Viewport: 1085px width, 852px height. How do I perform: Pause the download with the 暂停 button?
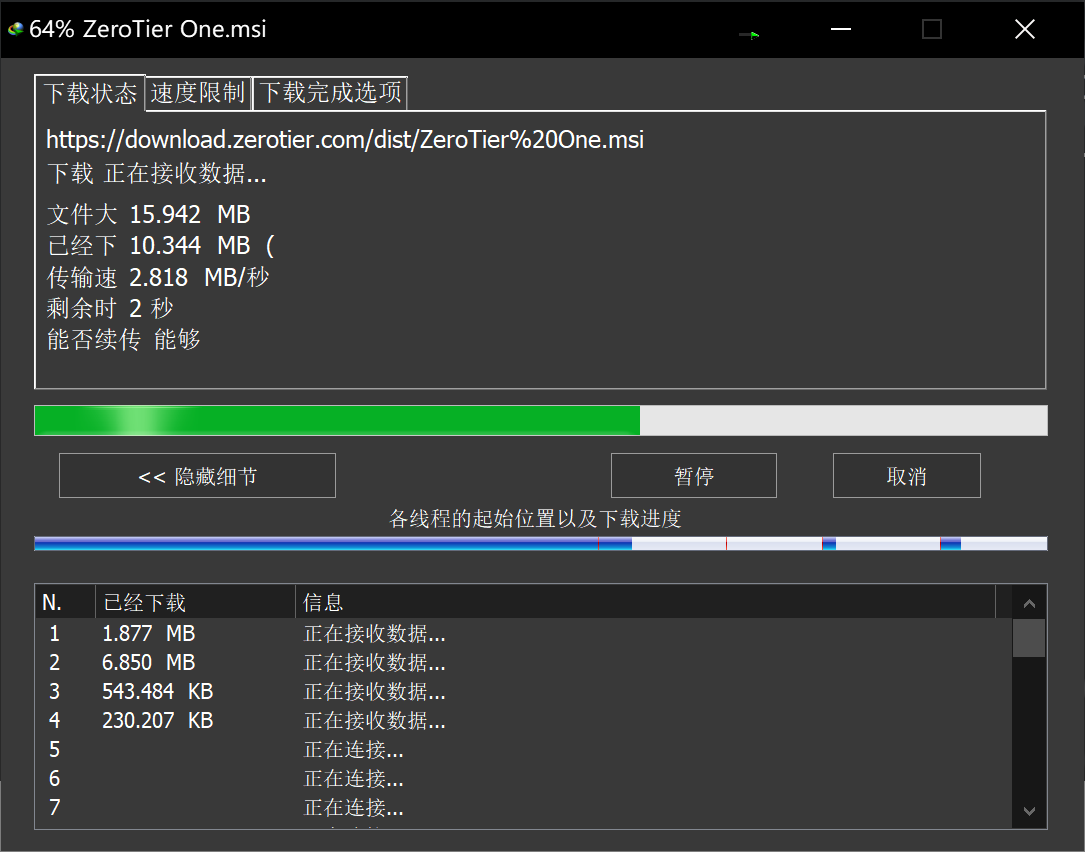(x=693, y=476)
